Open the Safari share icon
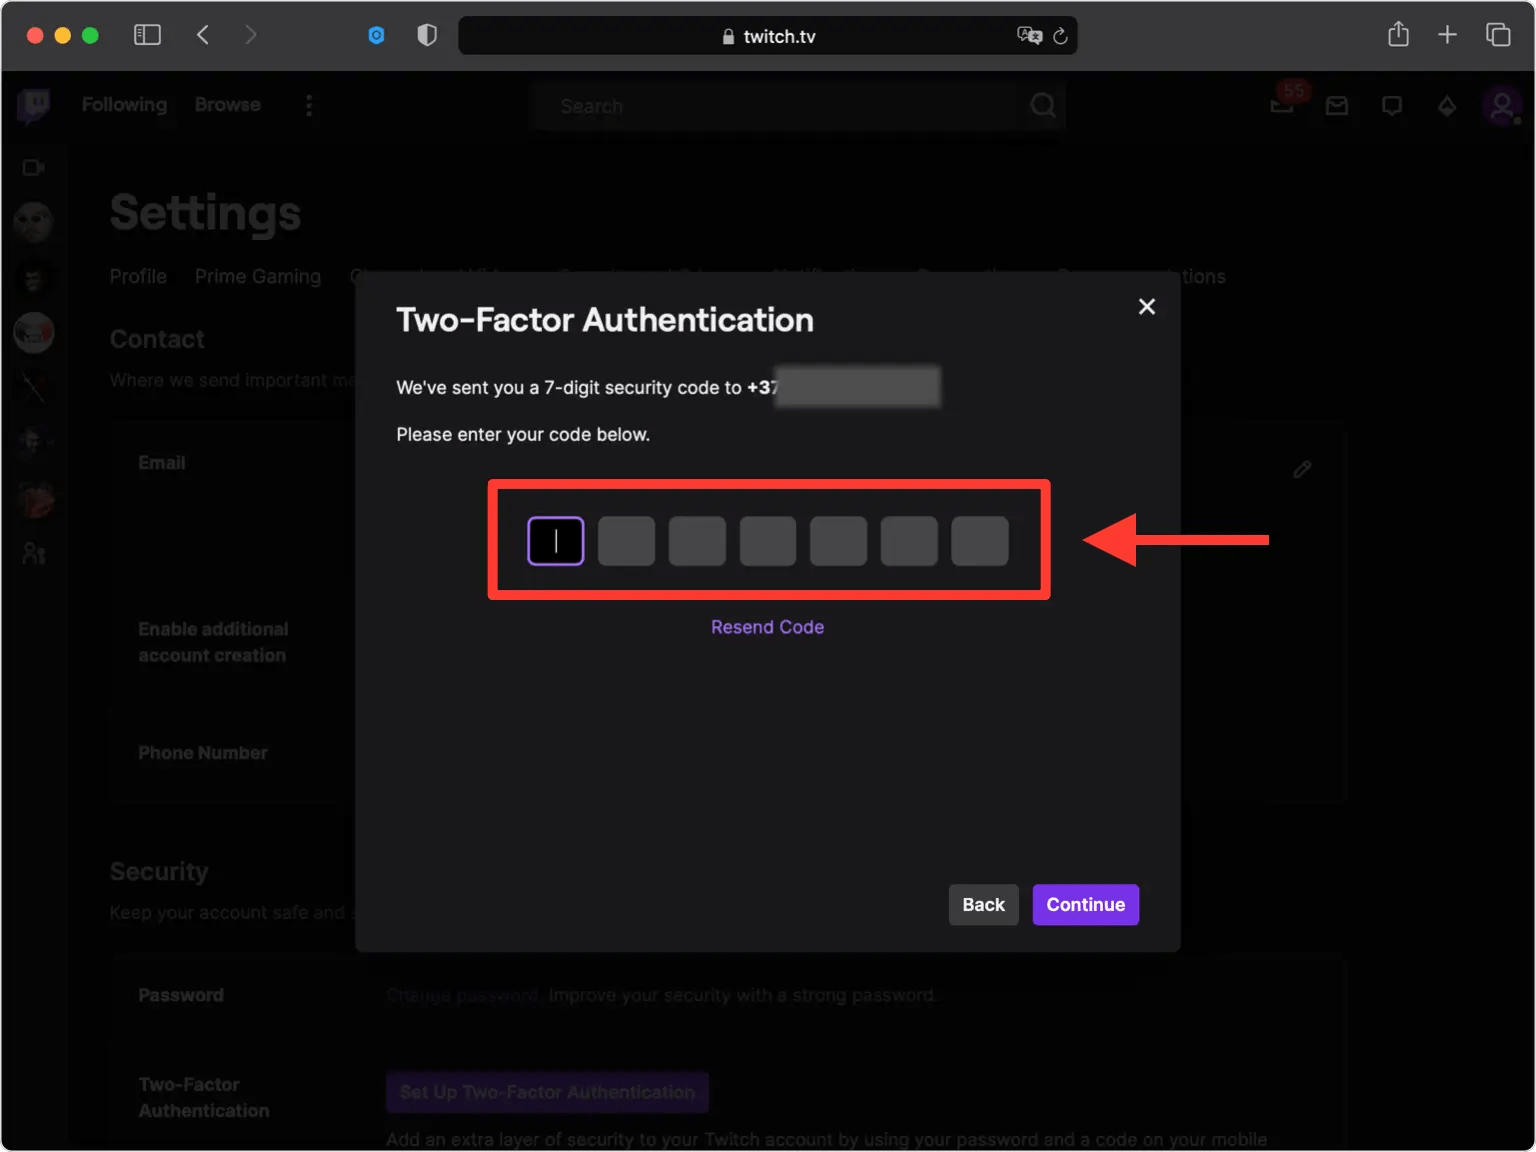Image resolution: width=1536 pixels, height=1152 pixels. click(1398, 35)
